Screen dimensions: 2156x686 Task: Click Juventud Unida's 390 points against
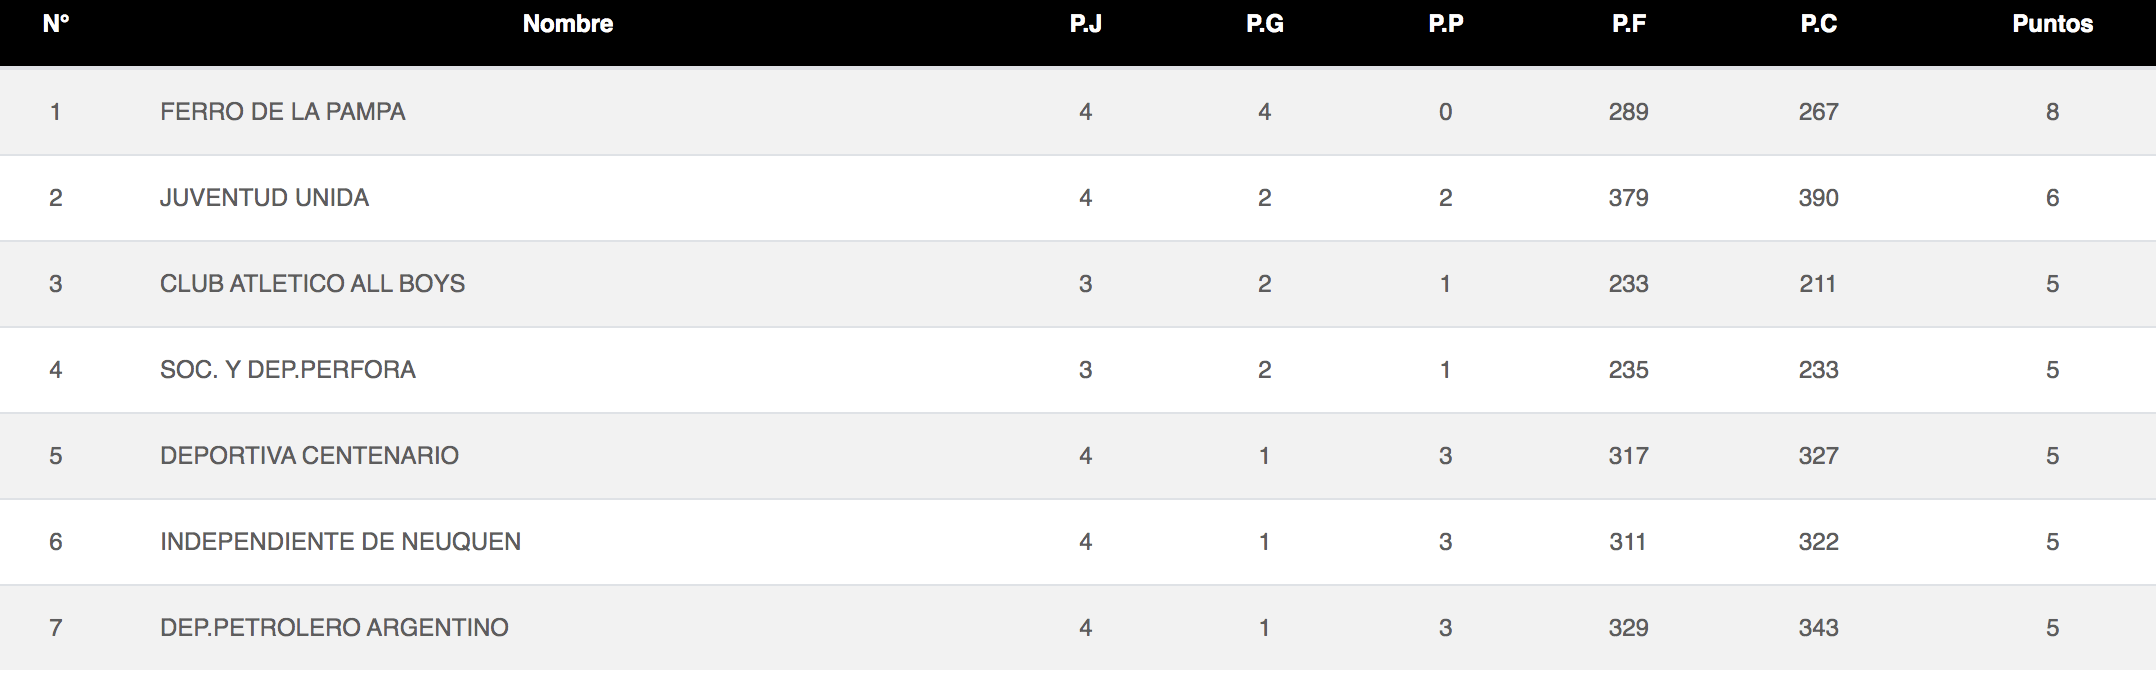click(x=1818, y=198)
